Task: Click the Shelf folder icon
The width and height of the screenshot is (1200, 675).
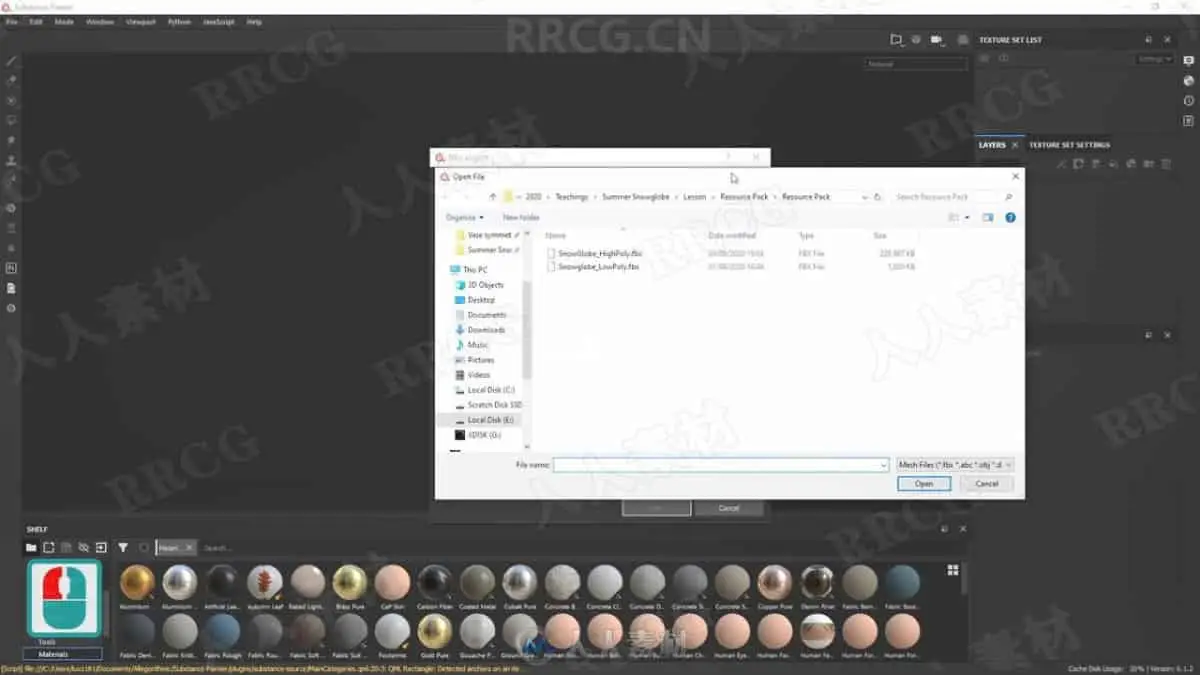Action: point(31,548)
